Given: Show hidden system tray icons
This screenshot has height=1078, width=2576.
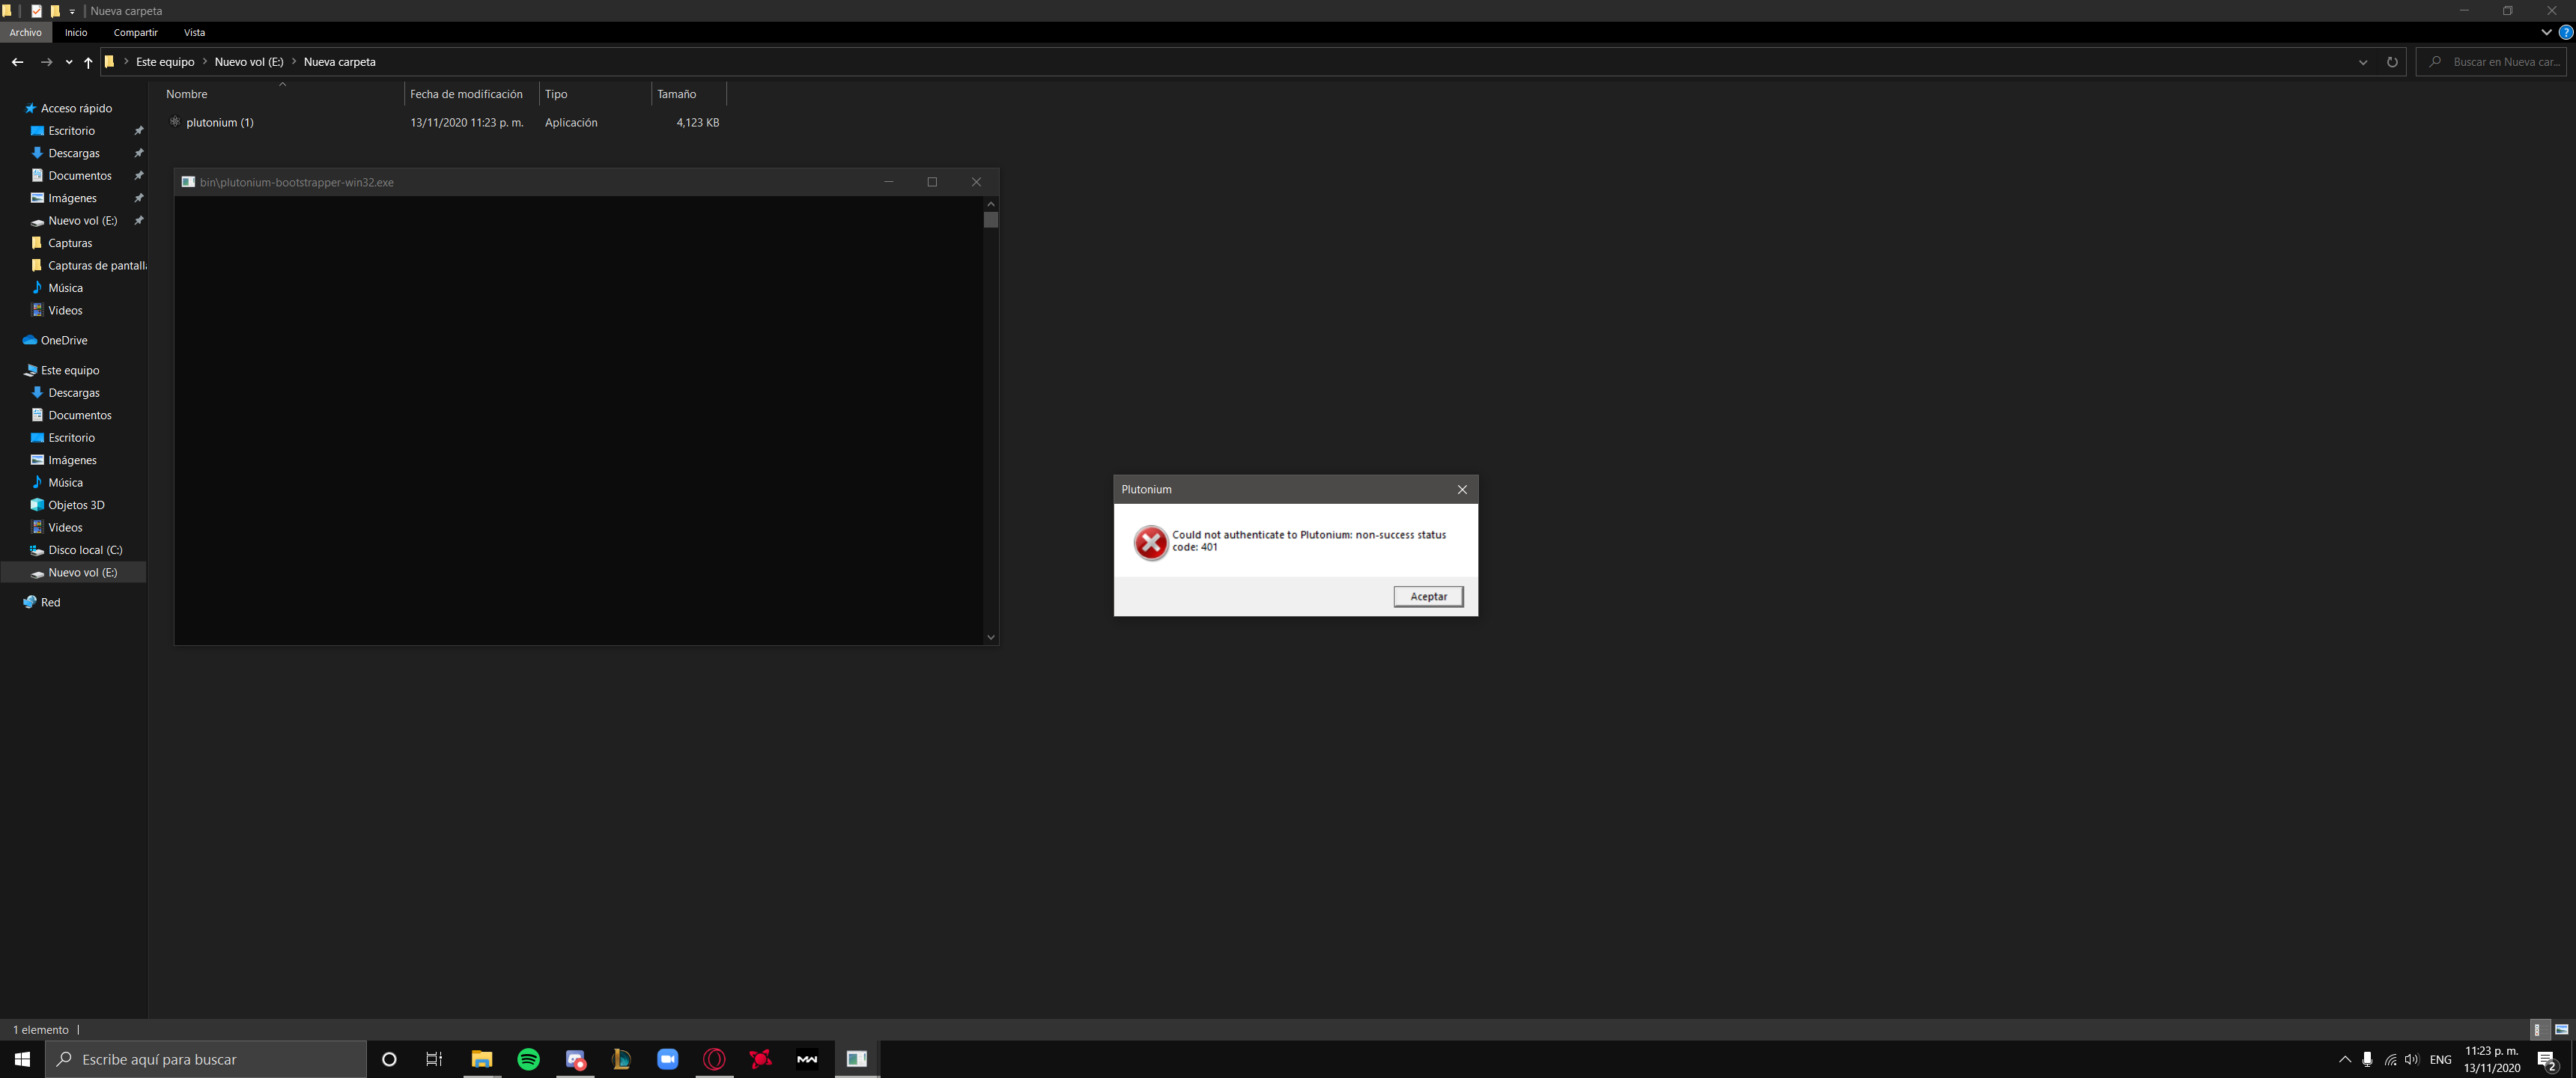Looking at the screenshot, I should pos(2344,1059).
